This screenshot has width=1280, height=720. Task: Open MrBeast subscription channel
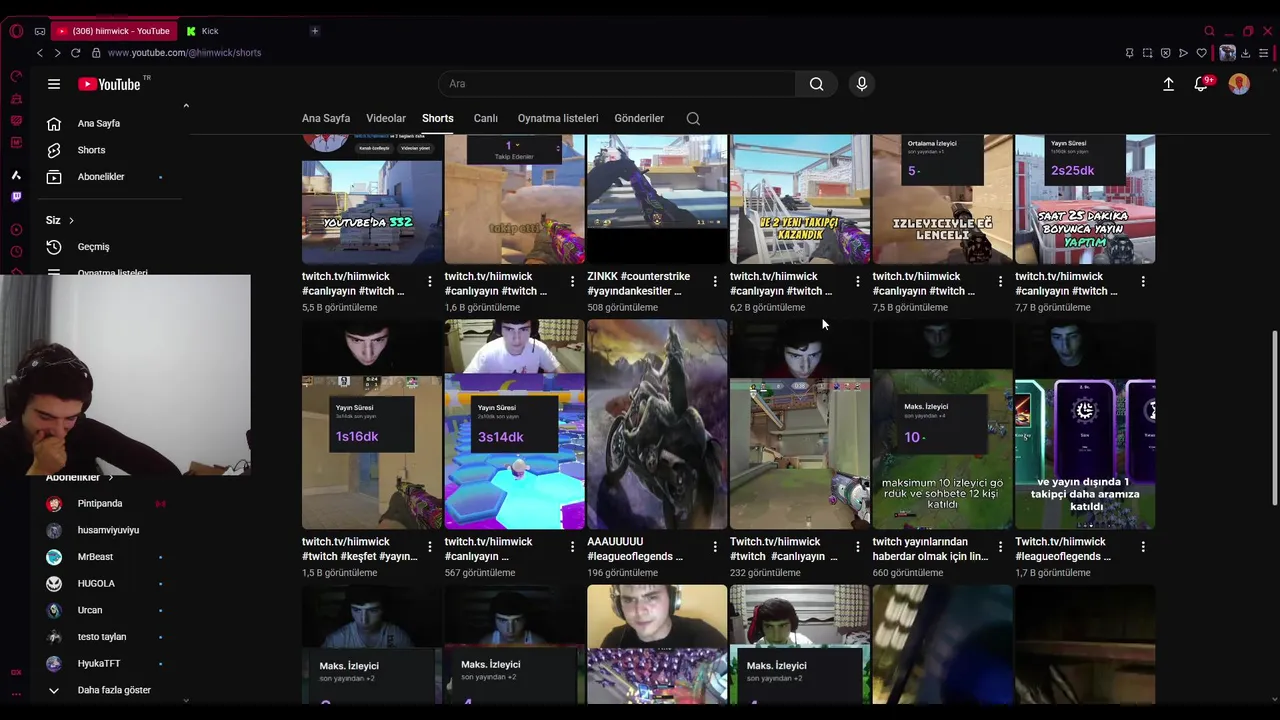tap(95, 557)
